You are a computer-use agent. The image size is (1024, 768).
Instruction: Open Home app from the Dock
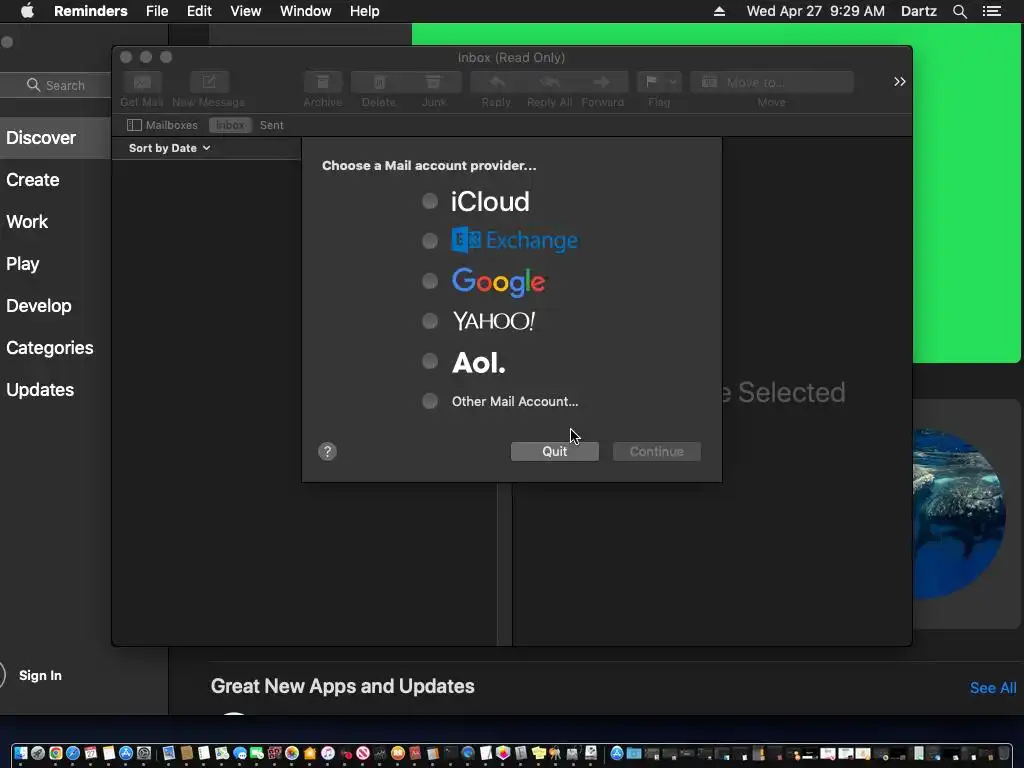tap(310, 753)
